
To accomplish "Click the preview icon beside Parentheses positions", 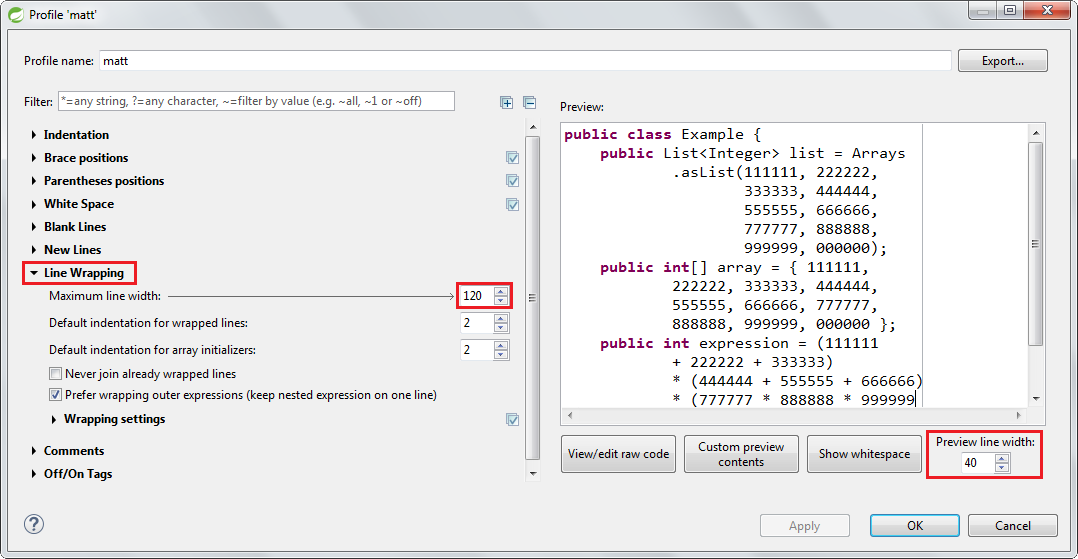I will pyautogui.click(x=512, y=181).
